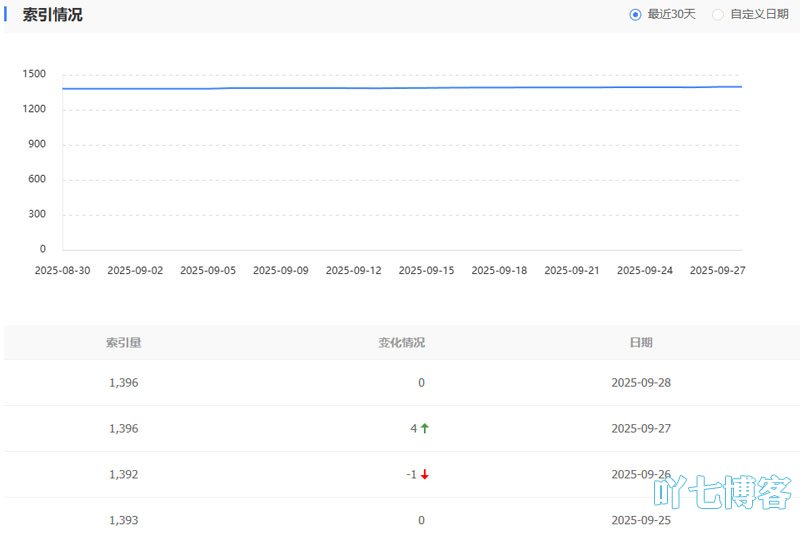Viewport: 800px width, 533px height.
Task: Click the 叶七博客 watermark logo
Action: 723,492
